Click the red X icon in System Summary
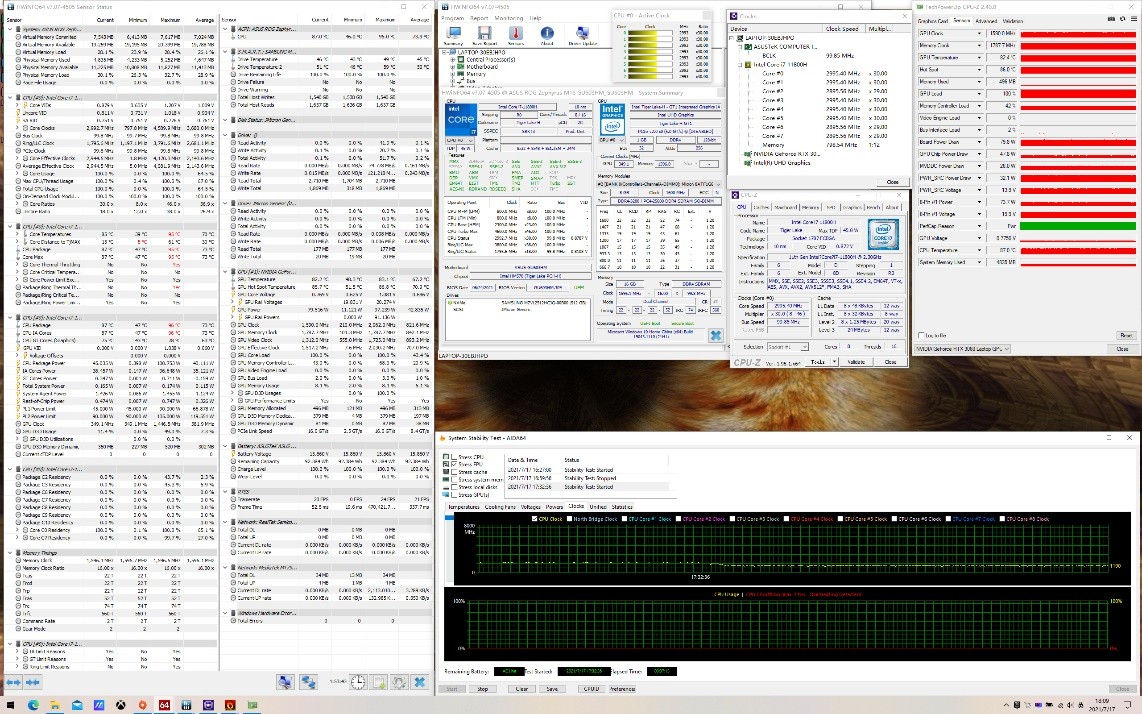Screen dimensions: 1142x714 point(715,335)
